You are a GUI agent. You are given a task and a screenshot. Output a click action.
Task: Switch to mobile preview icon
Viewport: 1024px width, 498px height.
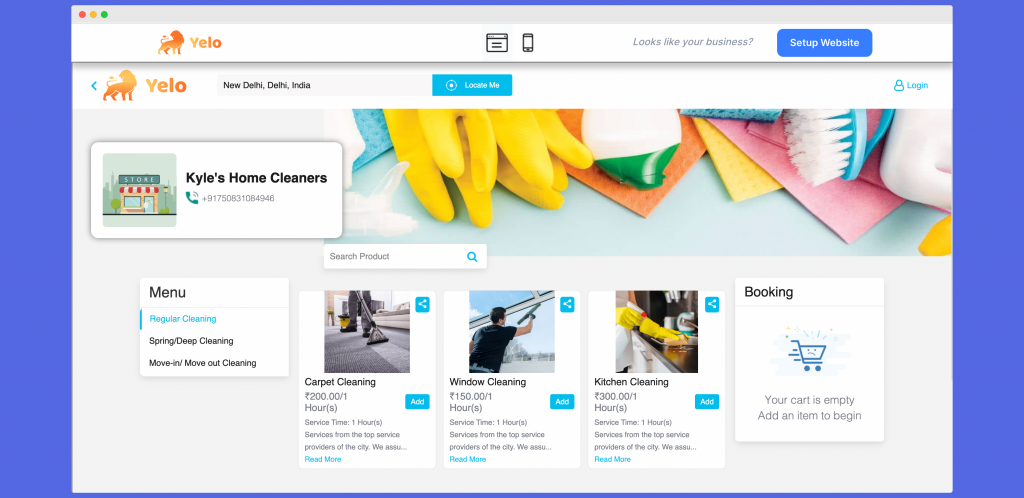click(x=528, y=43)
